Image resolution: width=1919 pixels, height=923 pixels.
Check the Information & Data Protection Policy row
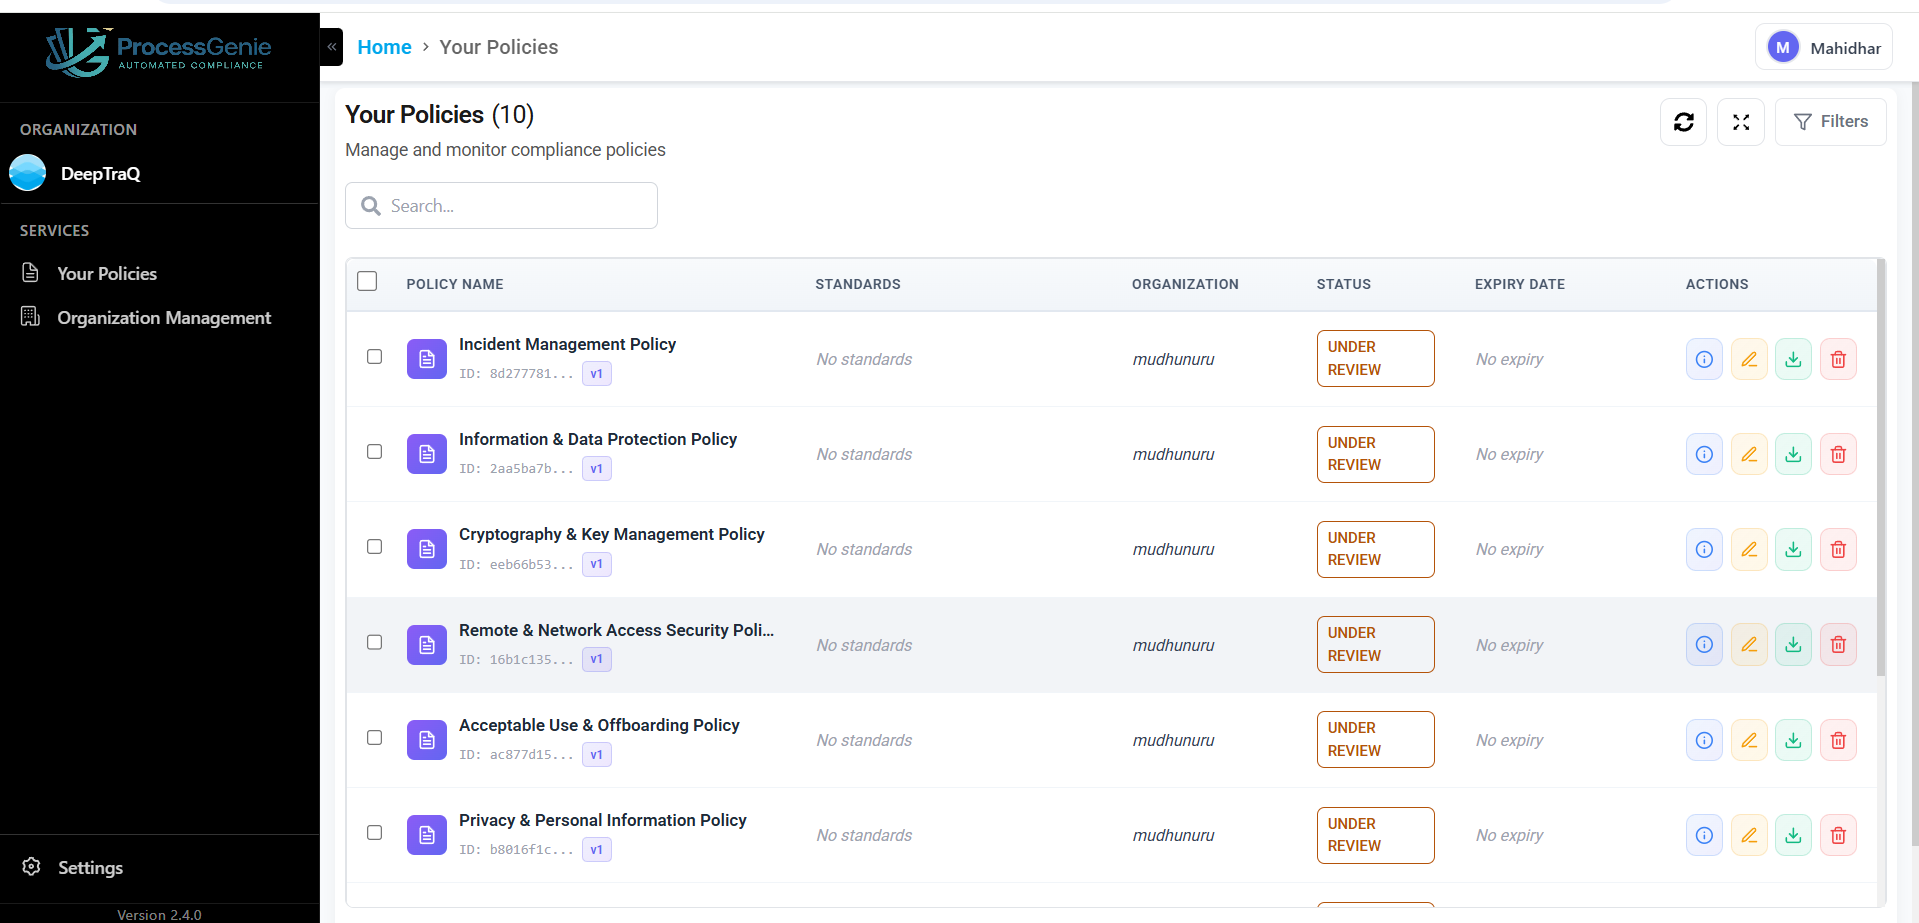click(374, 452)
